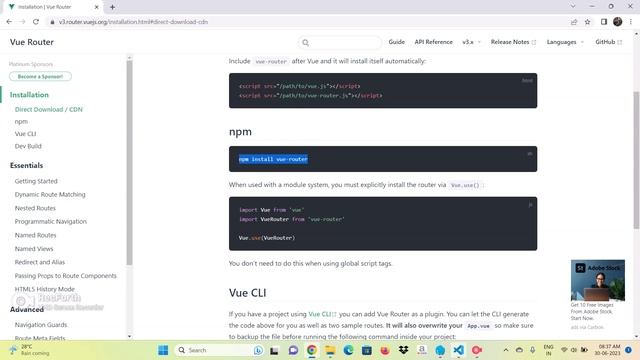Image resolution: width=640 pixels, height=360 pixels.
Task: Open the GitHub nav link
Action: (608, 42)
